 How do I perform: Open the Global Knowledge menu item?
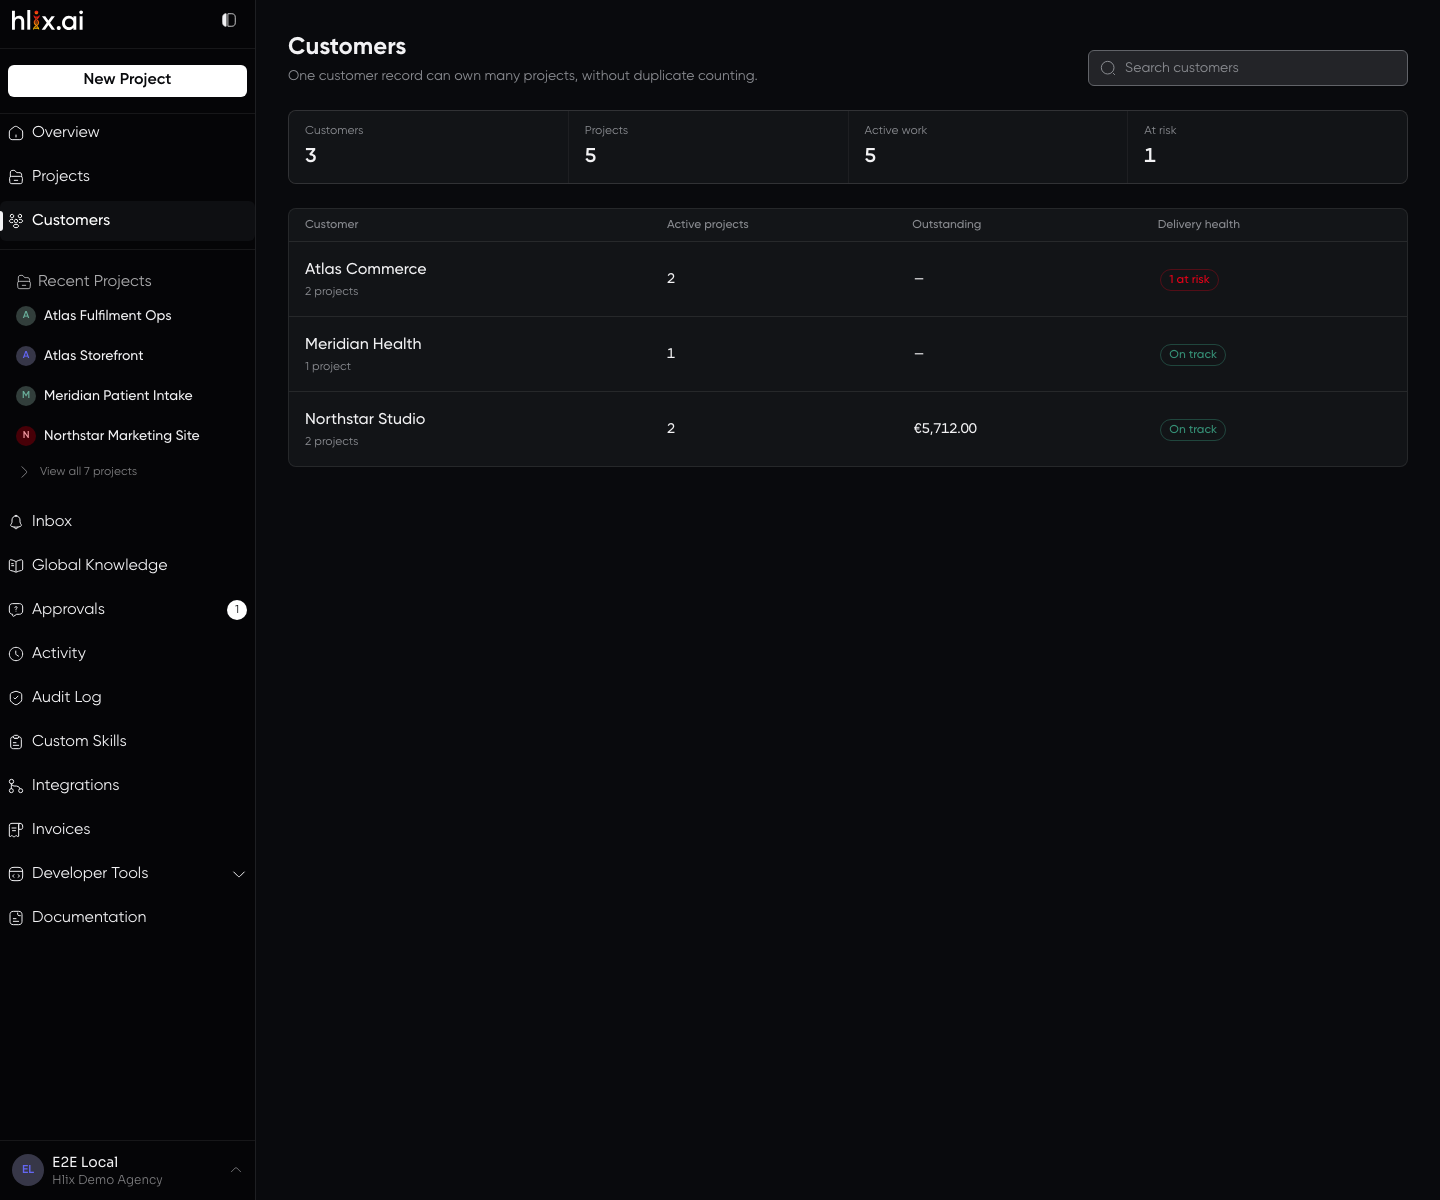coord(127,565)
